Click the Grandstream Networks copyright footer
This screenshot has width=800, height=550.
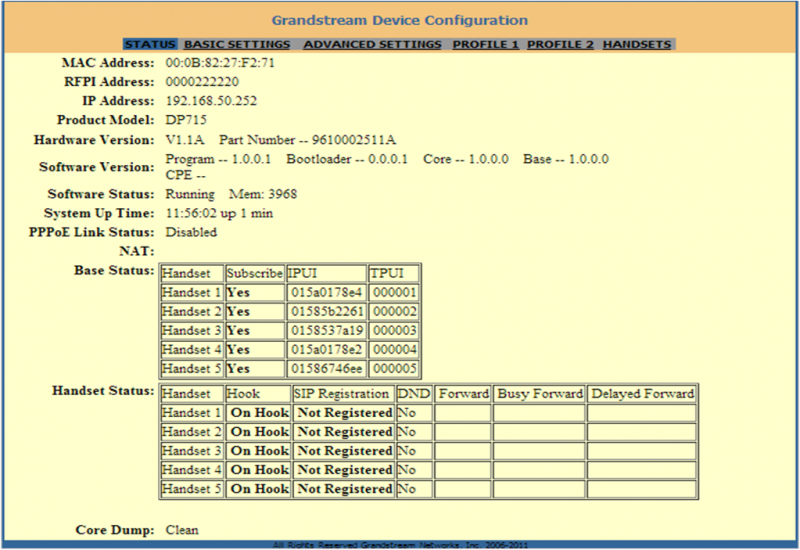(x=400, y=545)
